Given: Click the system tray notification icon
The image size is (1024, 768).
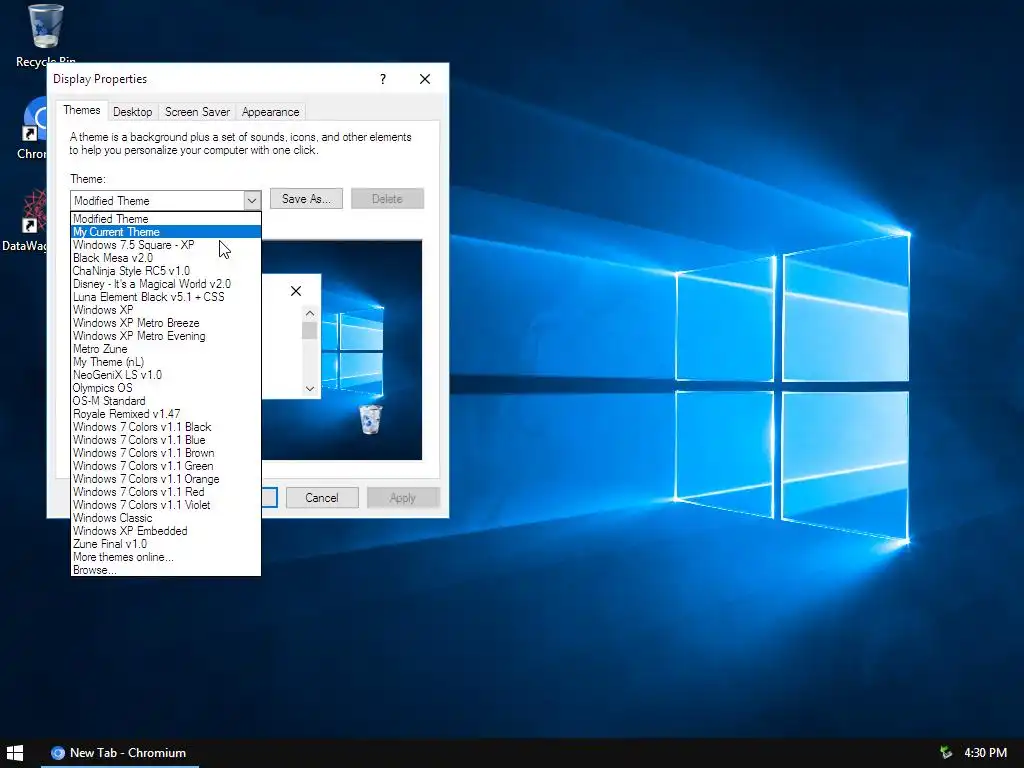Looking at the screenshot, I should click(x=945, y=753).
